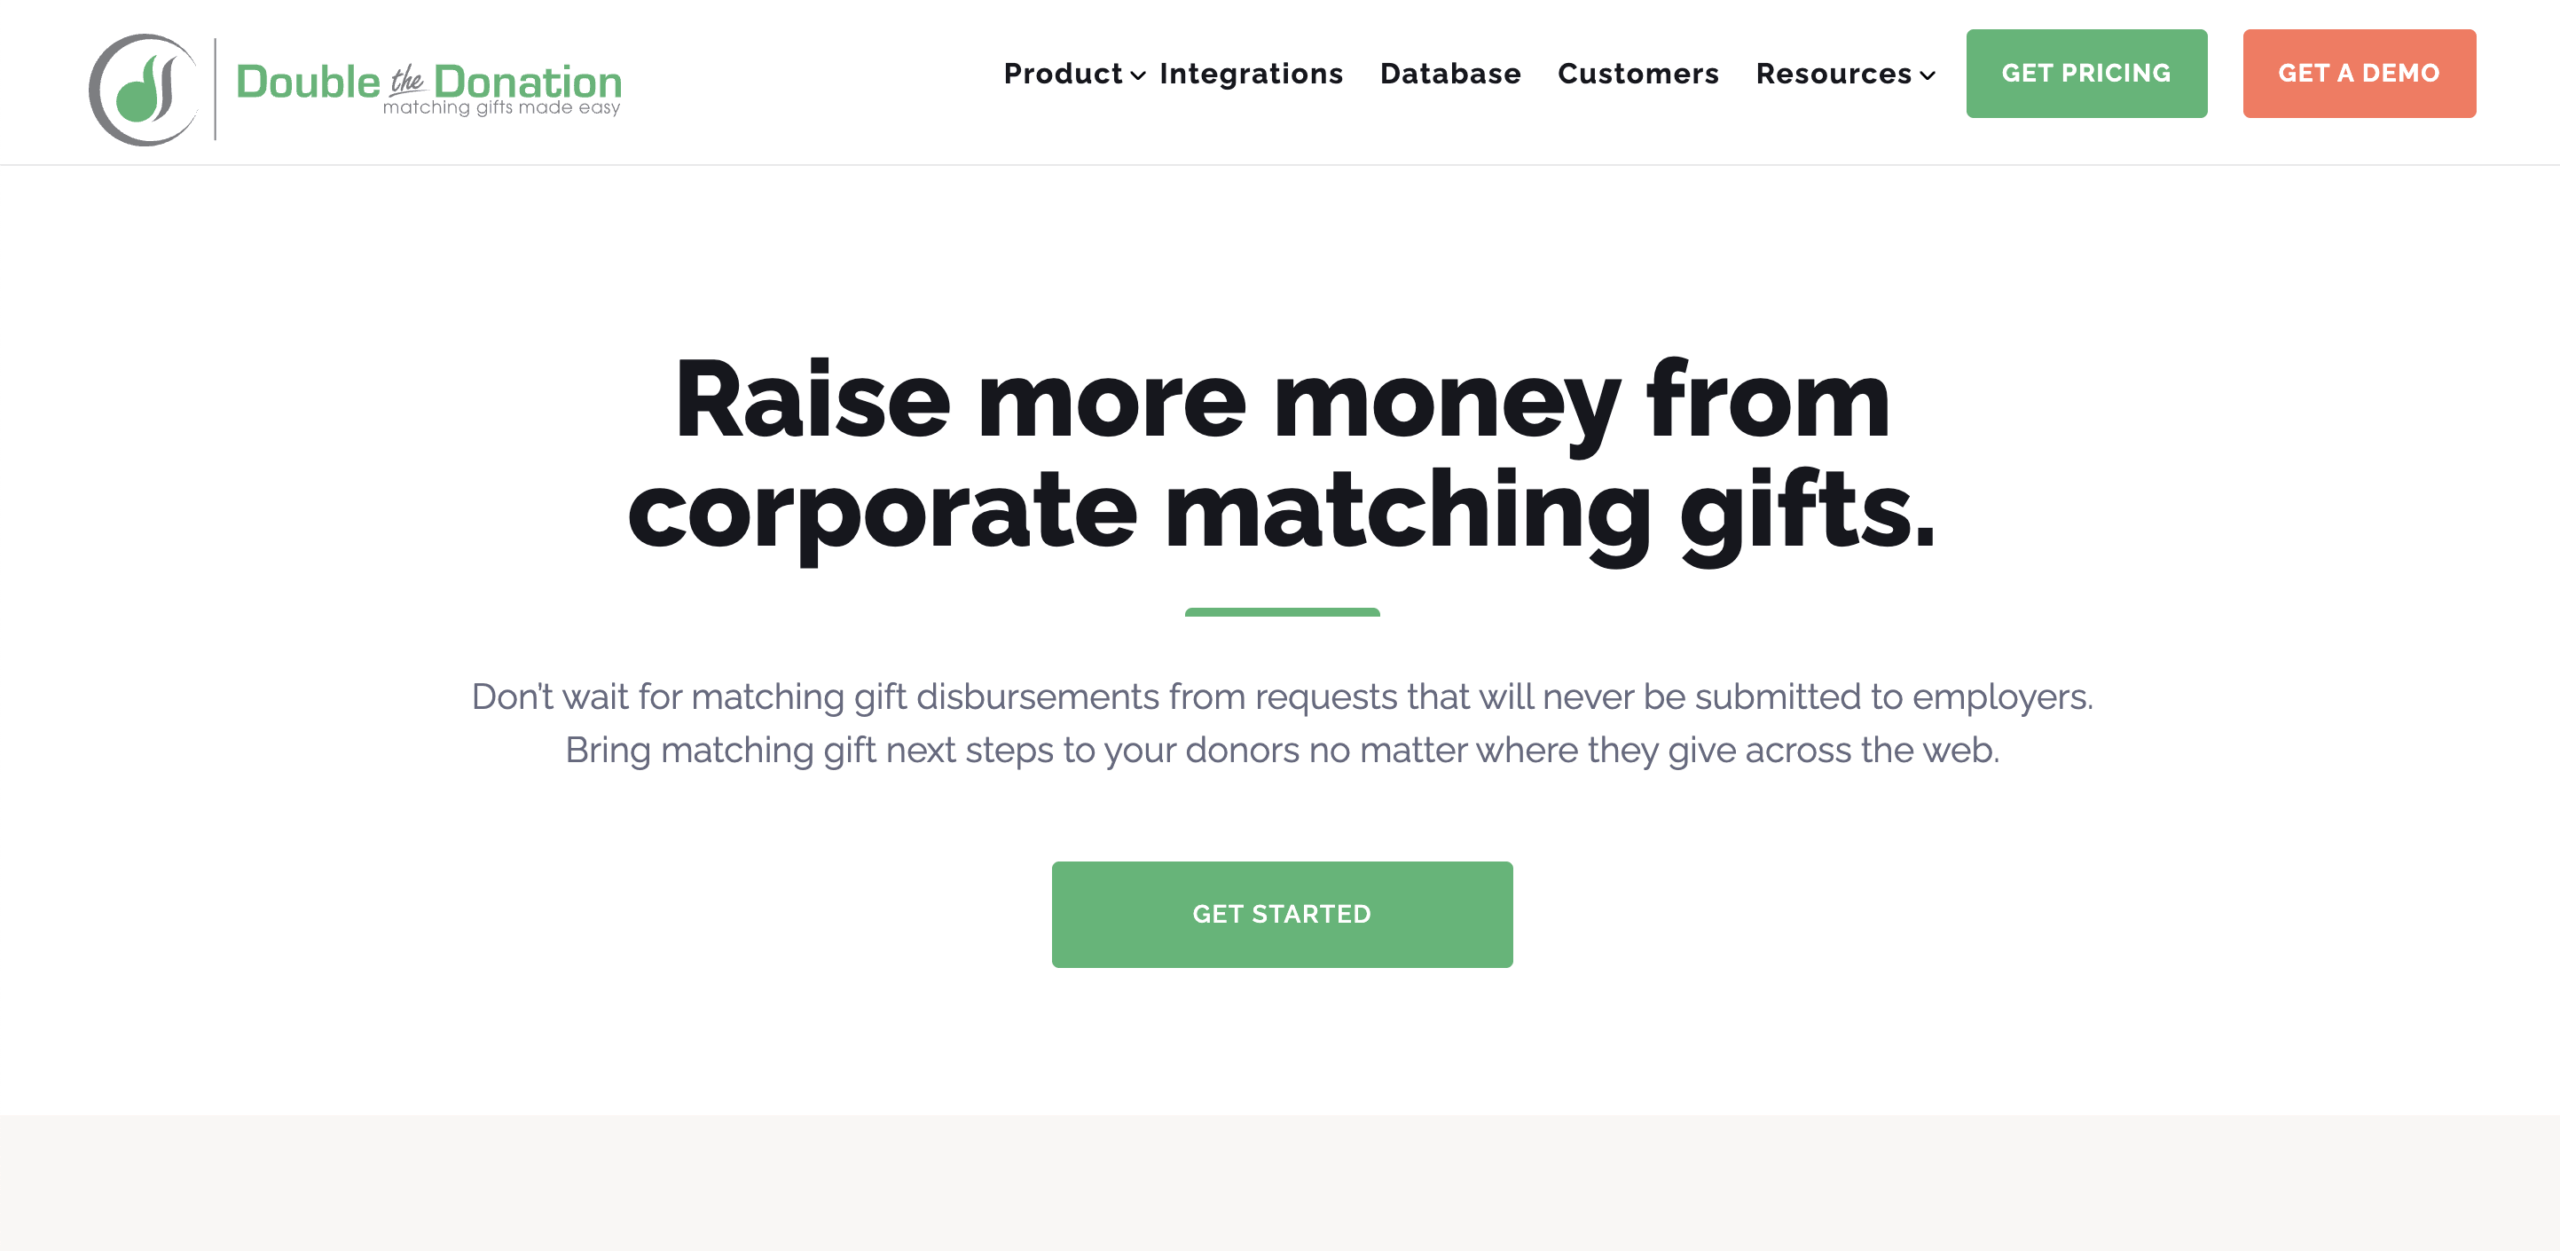Click the 'matching gifts made easy' tagline
The height and width of the screenshot is (1251, 2560).
pos(501,108)
